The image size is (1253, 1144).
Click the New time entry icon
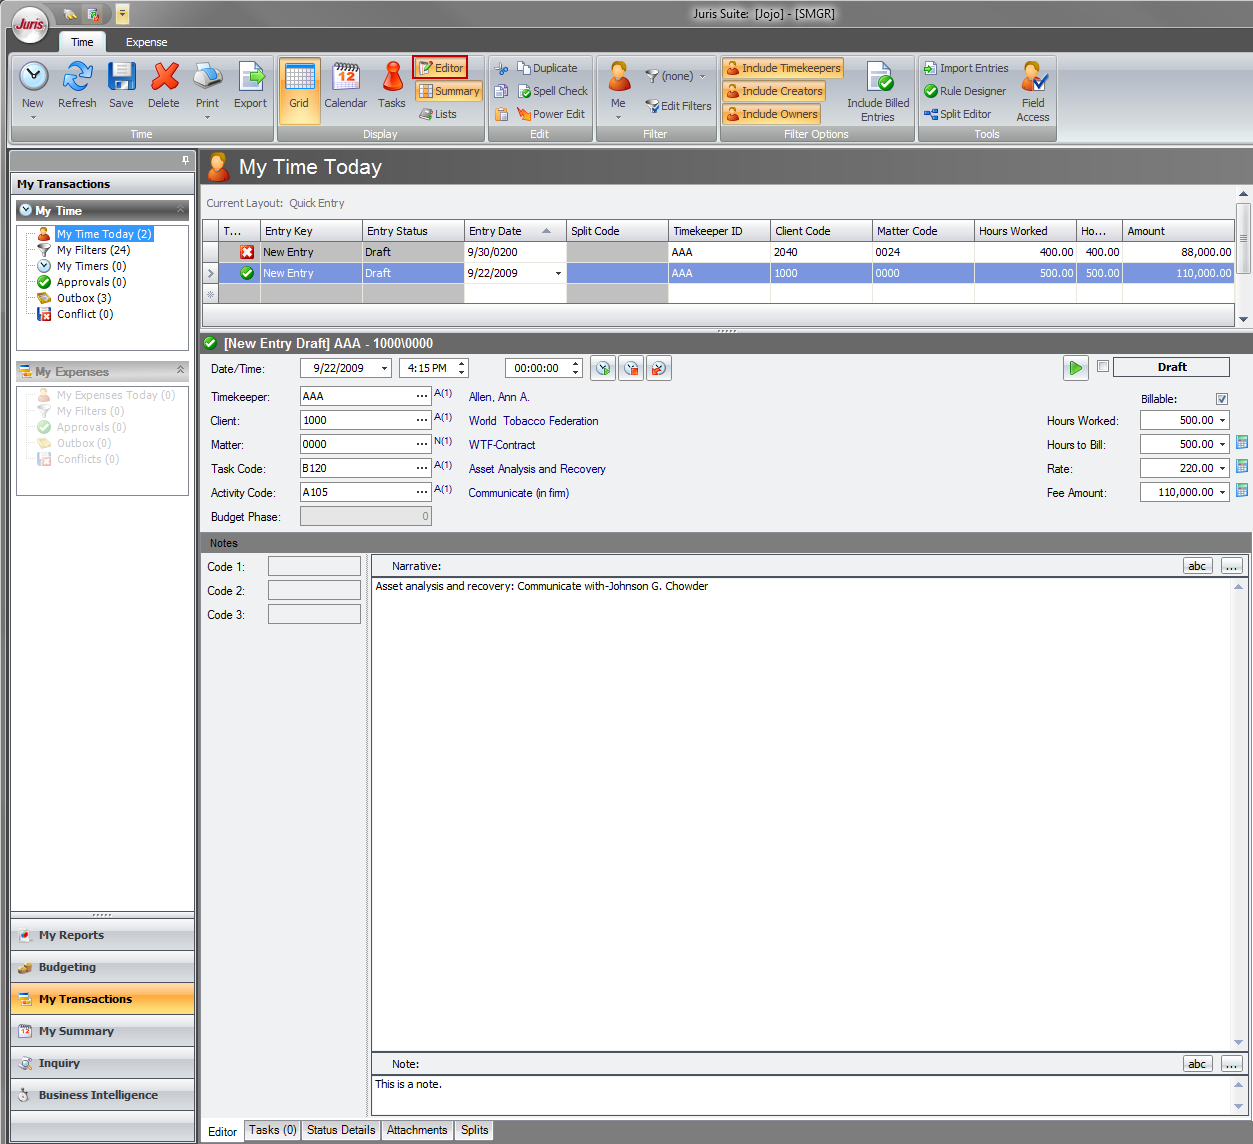pos(33,78)
